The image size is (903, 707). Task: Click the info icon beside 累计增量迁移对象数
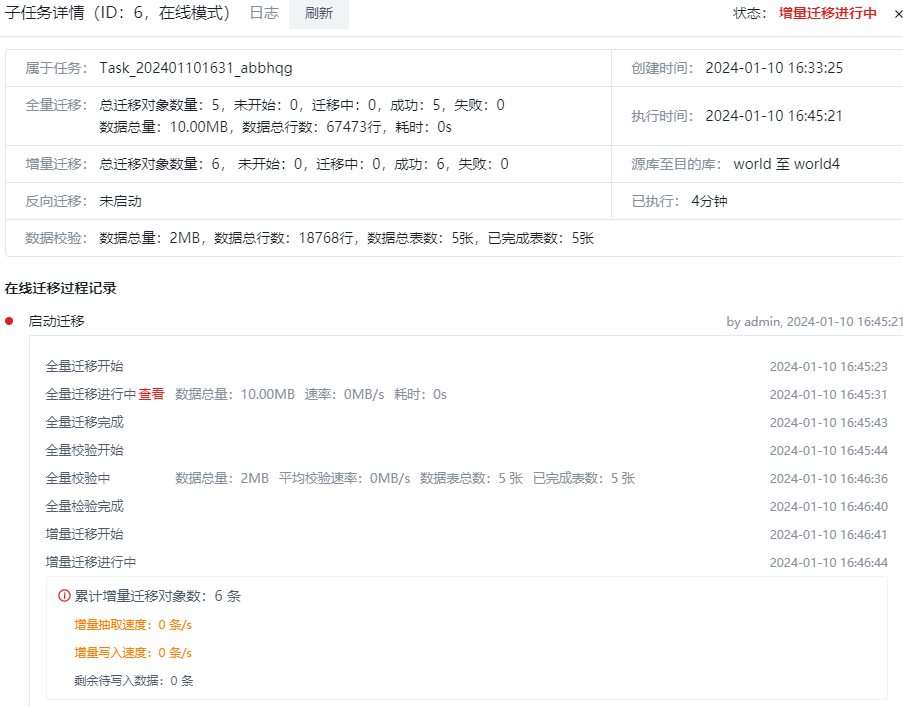click(62, 595)
